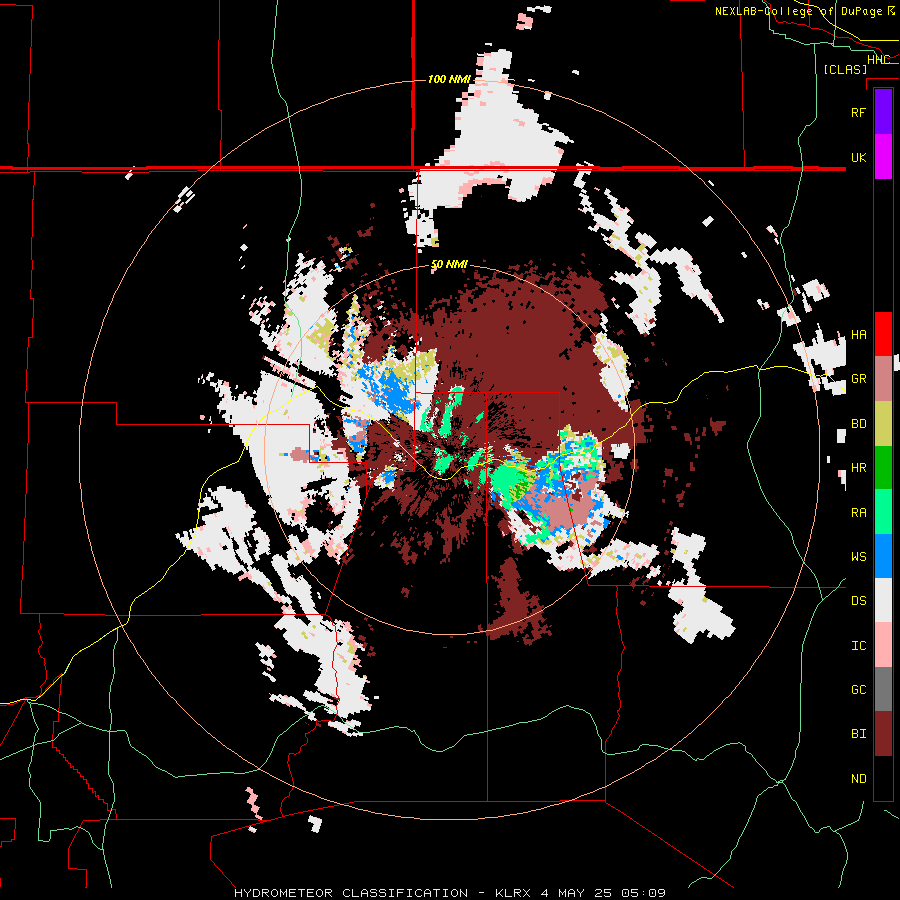Pick the red HA legend swatch
This screenshot has height=900, width=900.
pyautogui.click(x=883, y=334)
